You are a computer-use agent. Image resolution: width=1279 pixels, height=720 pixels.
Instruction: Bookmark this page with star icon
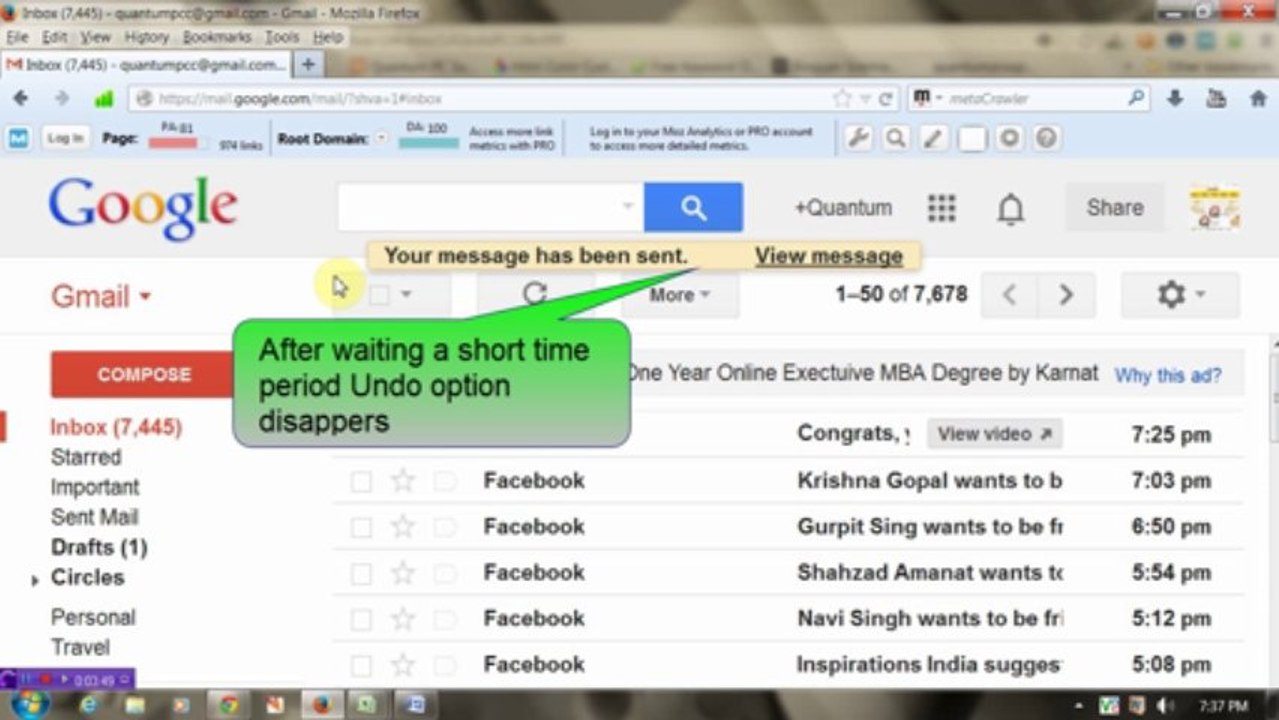[842, 98]
